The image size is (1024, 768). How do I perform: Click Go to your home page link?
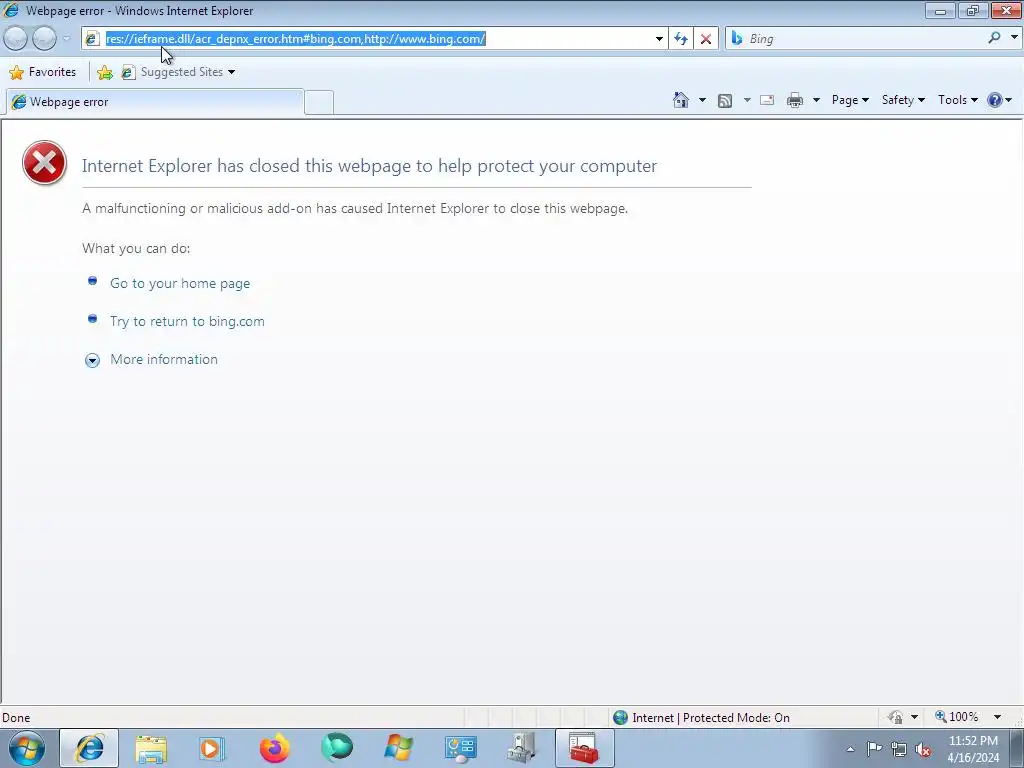tap(180, 283)
